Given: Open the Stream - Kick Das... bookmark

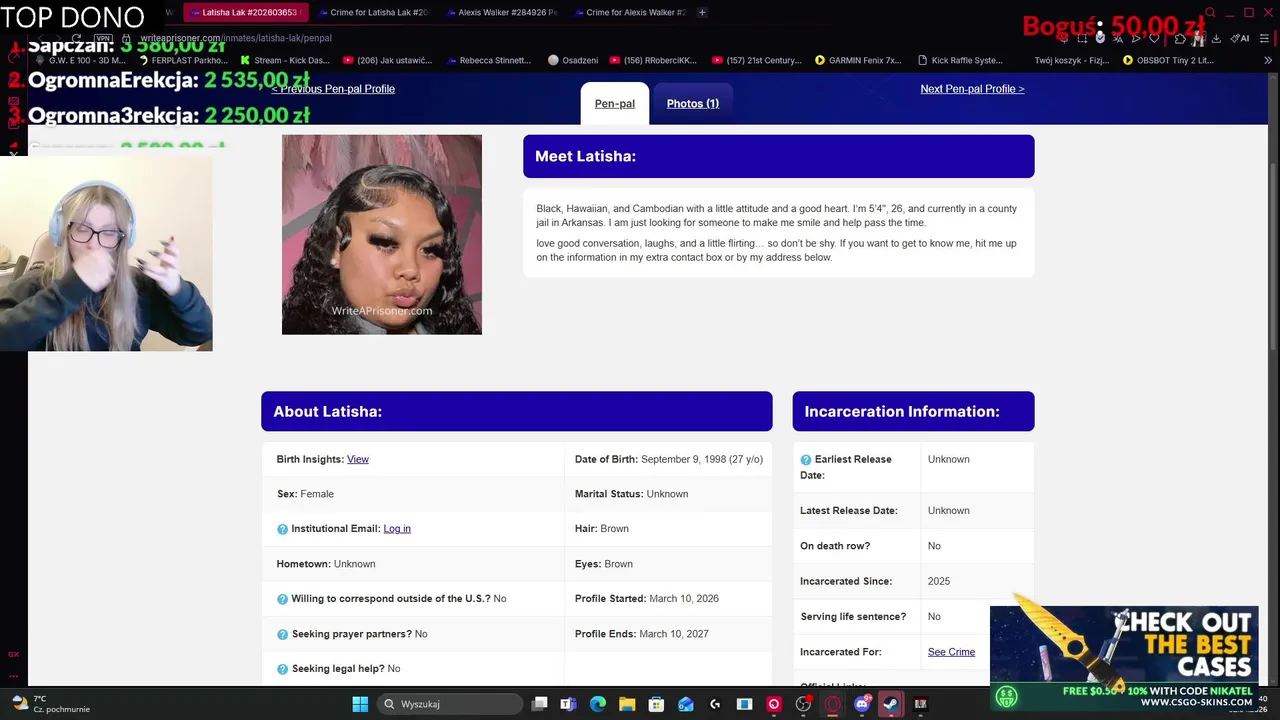Looking at the screenshot, I should click(x=285, y=60).
